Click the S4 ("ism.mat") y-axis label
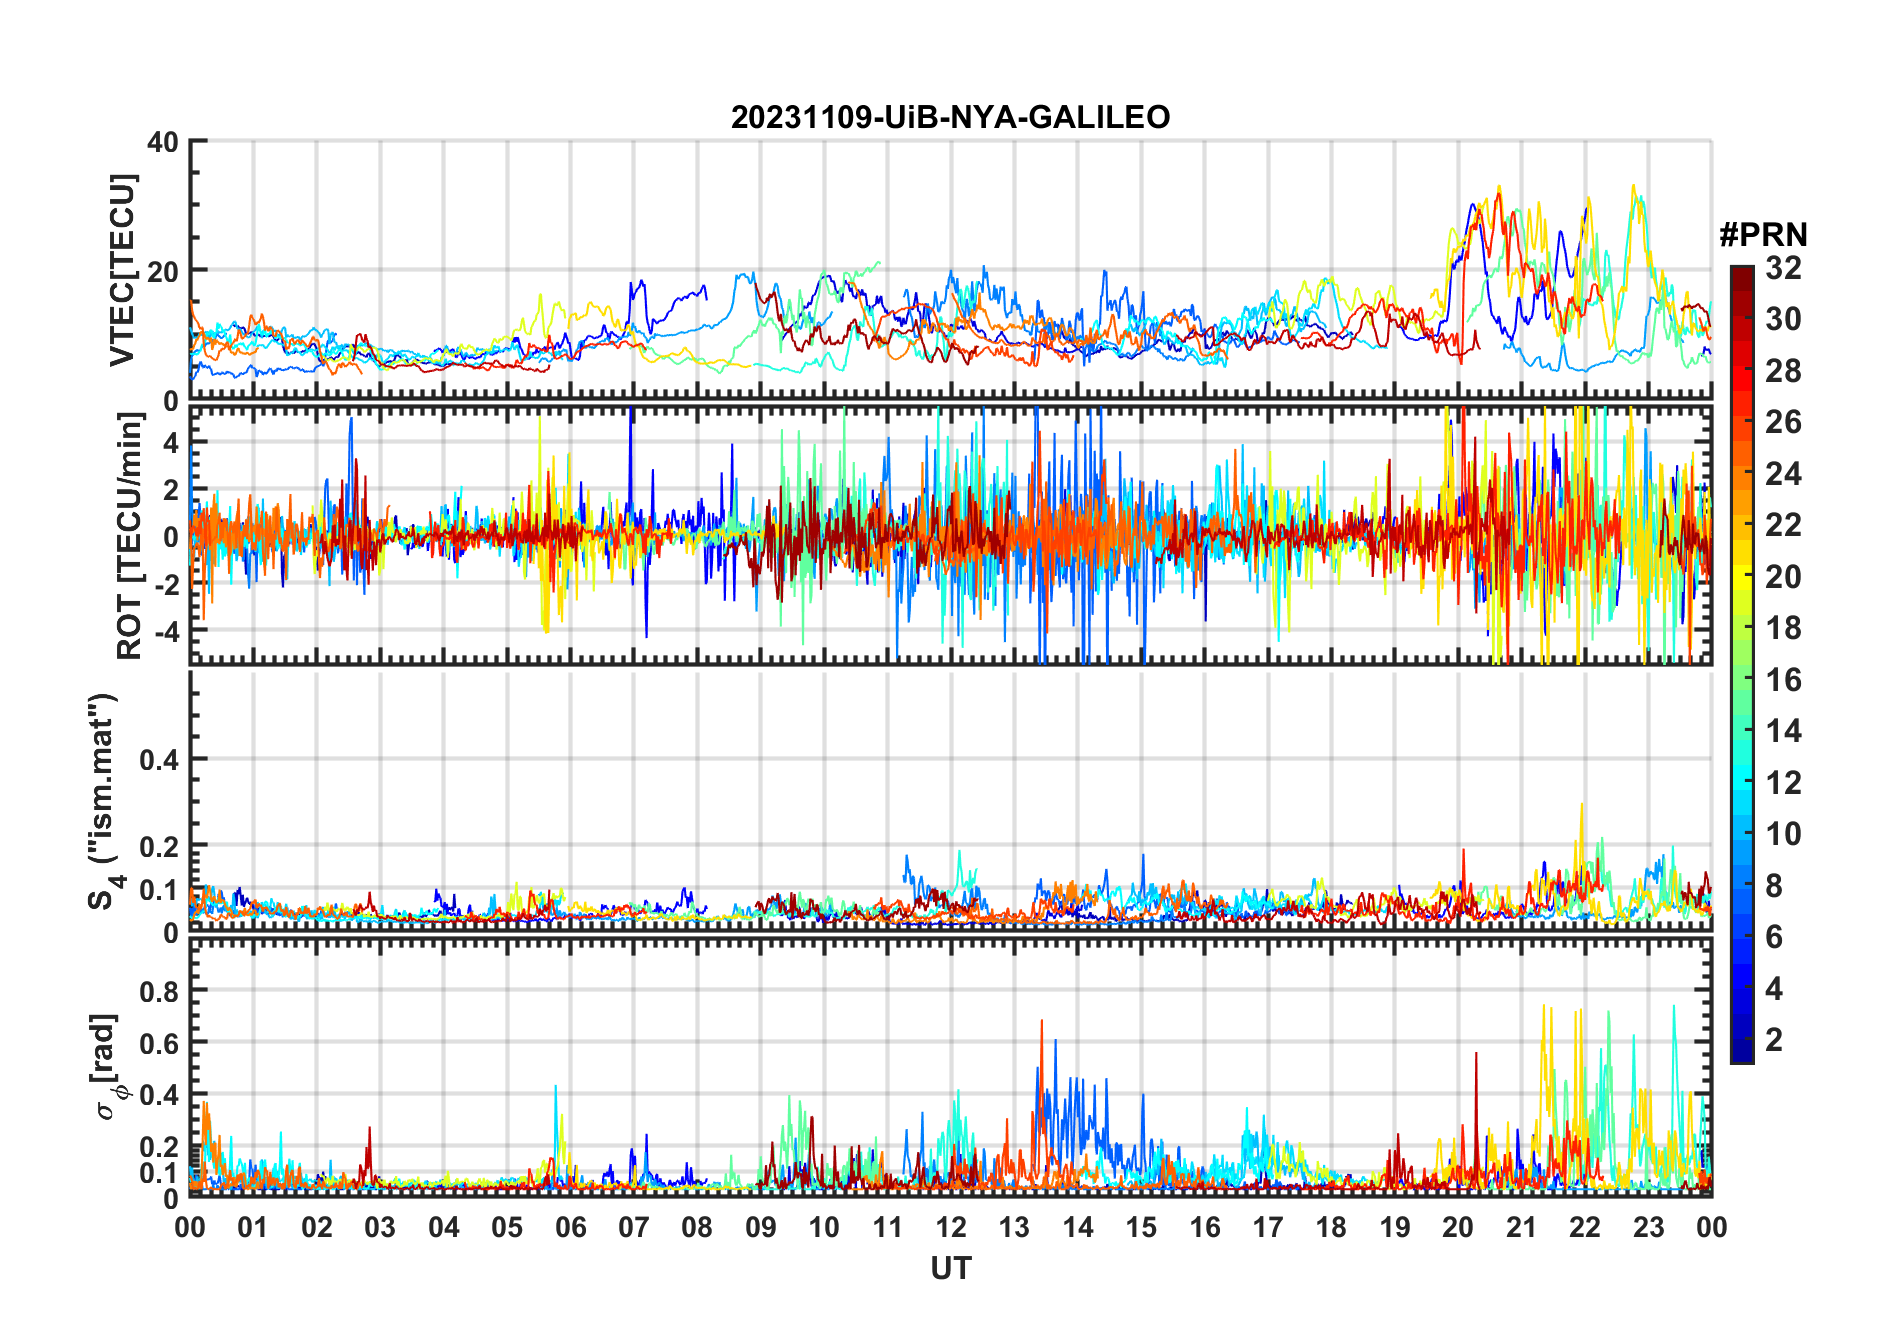 pyautogui.click(x=105, y=801)
